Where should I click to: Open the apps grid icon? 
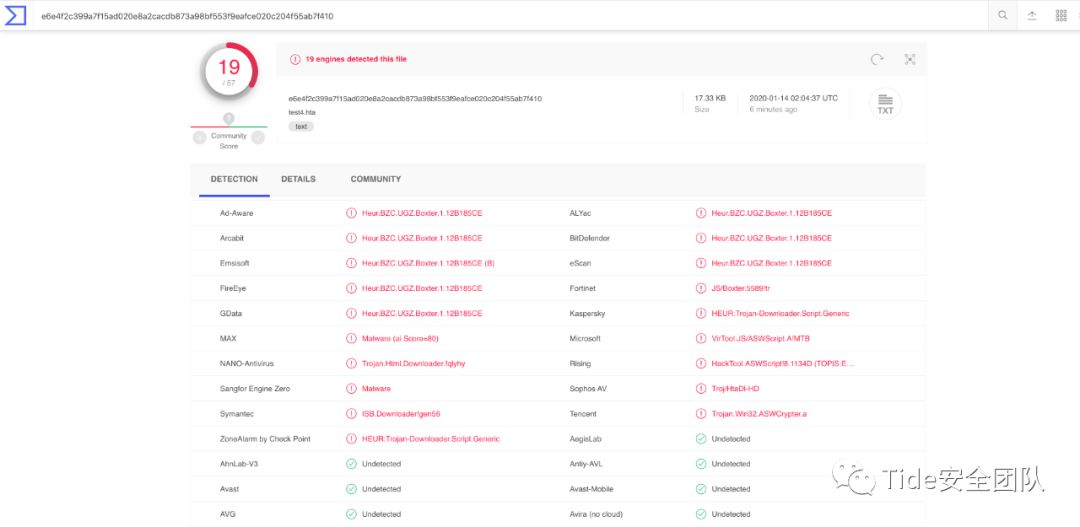[1061, 15]
